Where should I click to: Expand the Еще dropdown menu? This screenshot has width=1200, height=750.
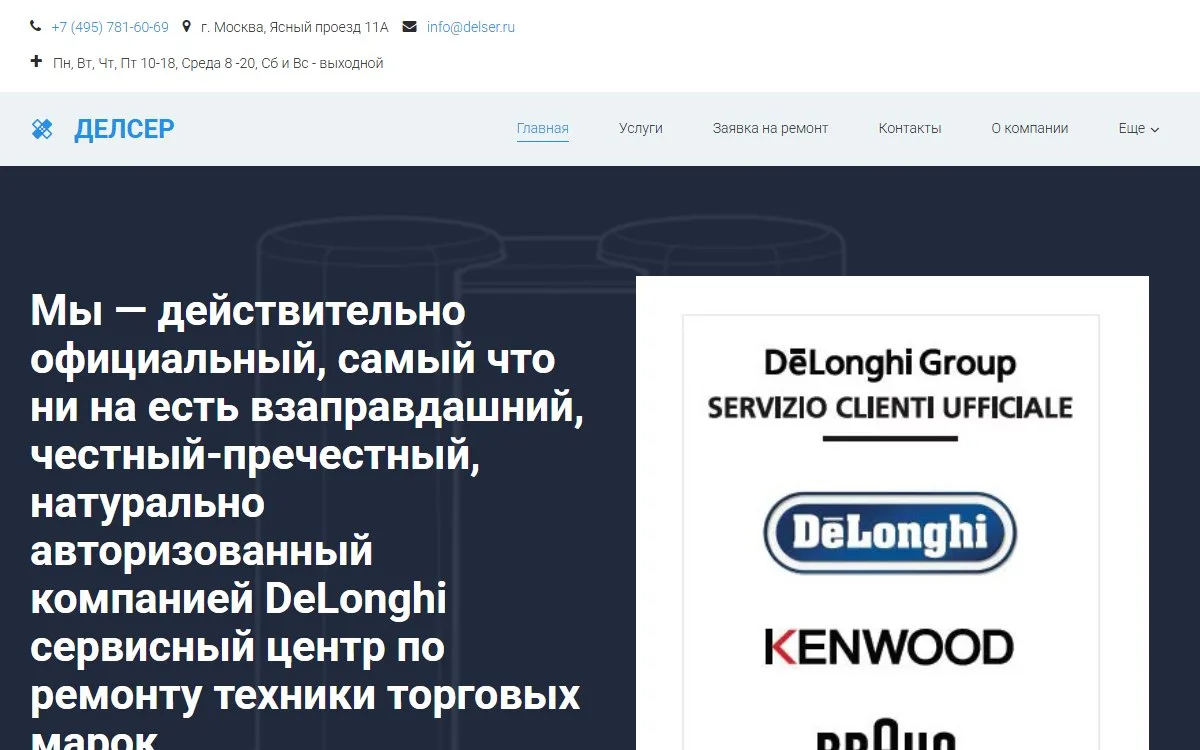pos(1139,128)
